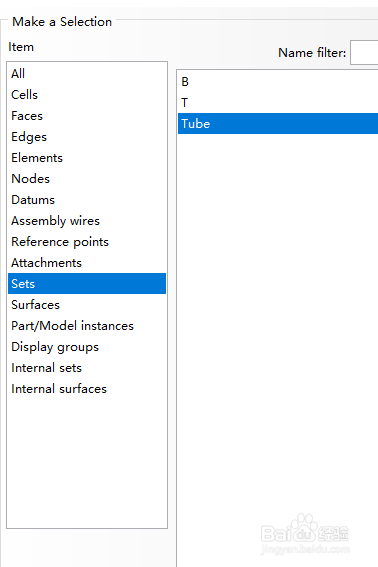Select the Elements item type
Image resolution: width=378 pixels, height=567 pixels.
point(87,158)
